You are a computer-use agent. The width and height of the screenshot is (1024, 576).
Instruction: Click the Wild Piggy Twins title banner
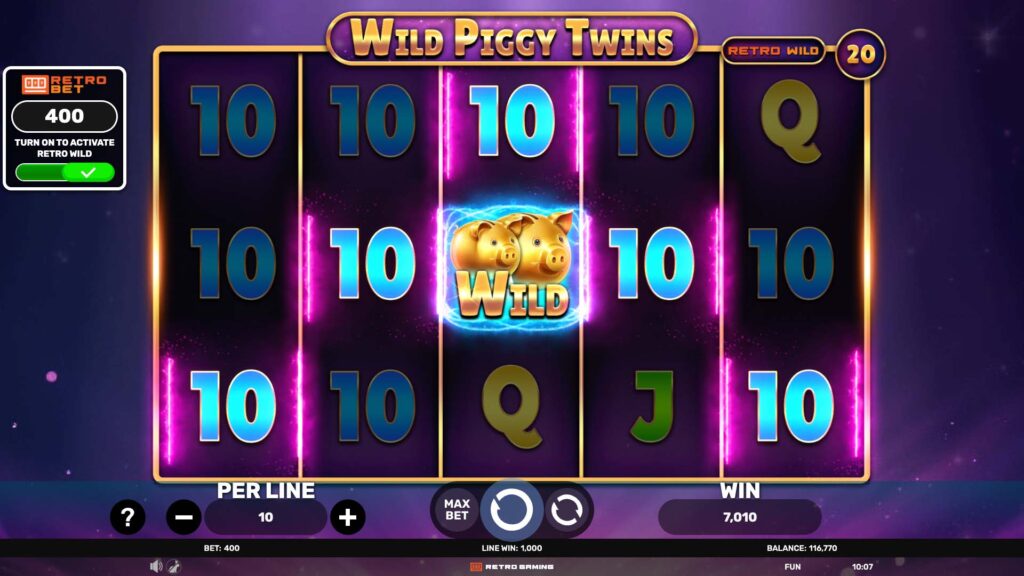click(x=511, y=39)
